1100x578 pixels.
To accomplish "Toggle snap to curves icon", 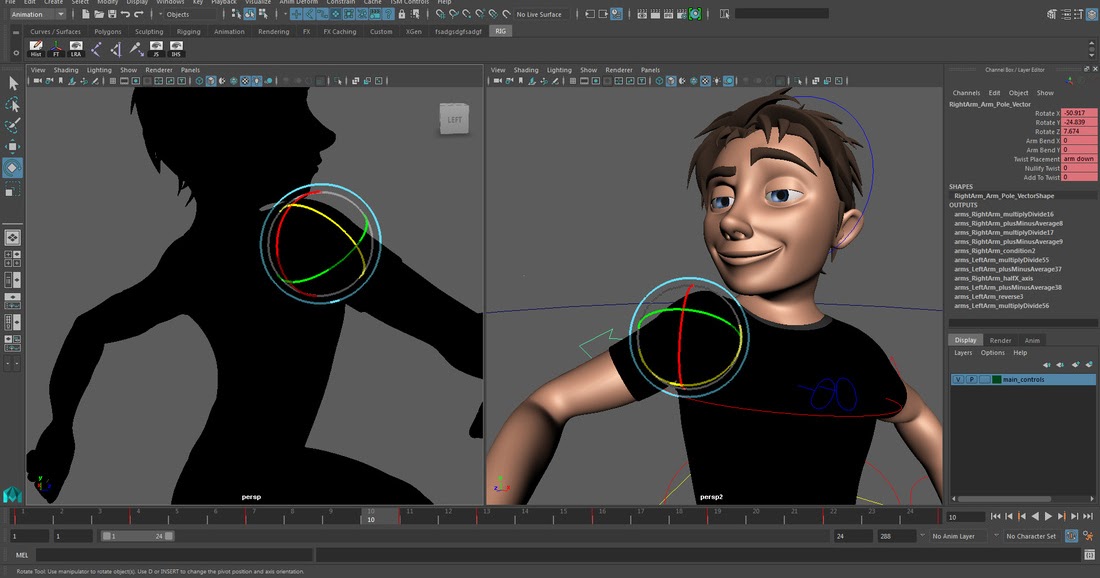I will (454, 14).
